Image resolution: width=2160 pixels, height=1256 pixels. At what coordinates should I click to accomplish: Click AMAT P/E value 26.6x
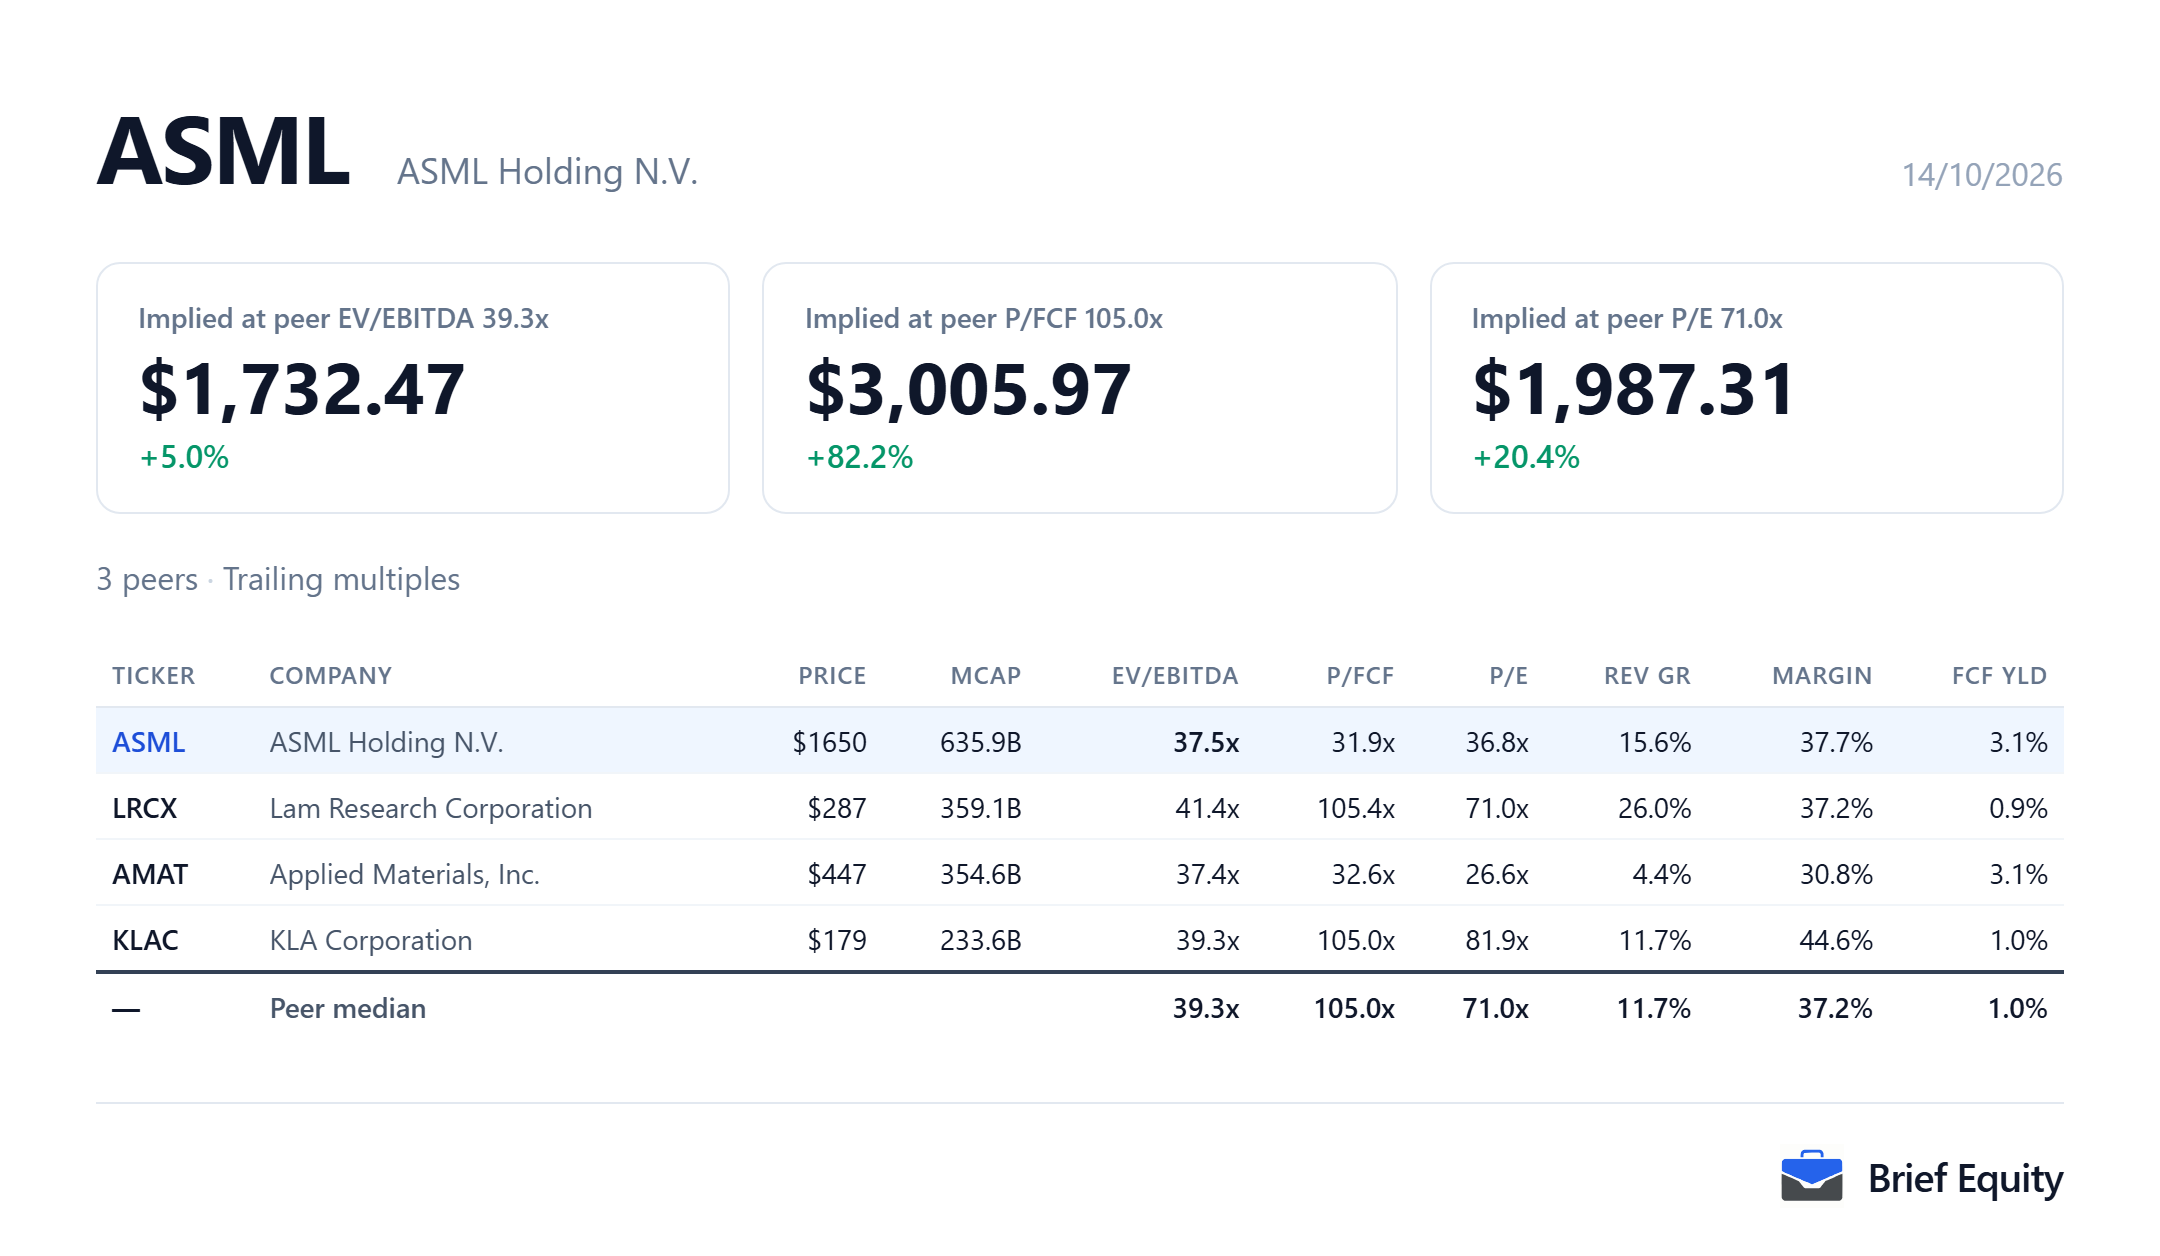(x=1497, y=874)
